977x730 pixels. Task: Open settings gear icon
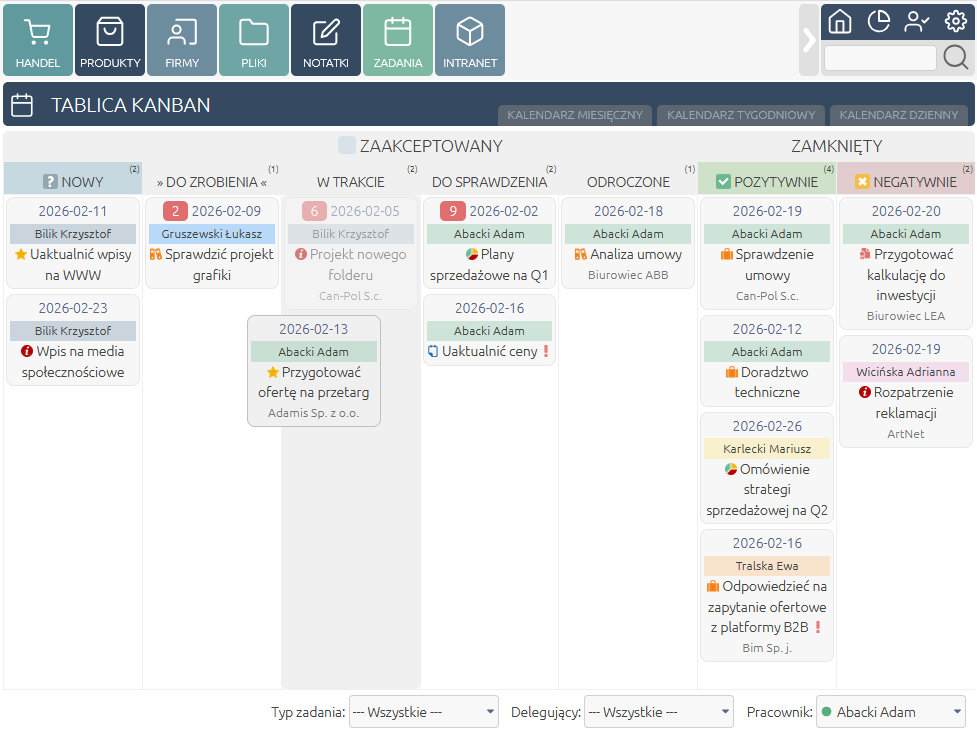[955, 21]
